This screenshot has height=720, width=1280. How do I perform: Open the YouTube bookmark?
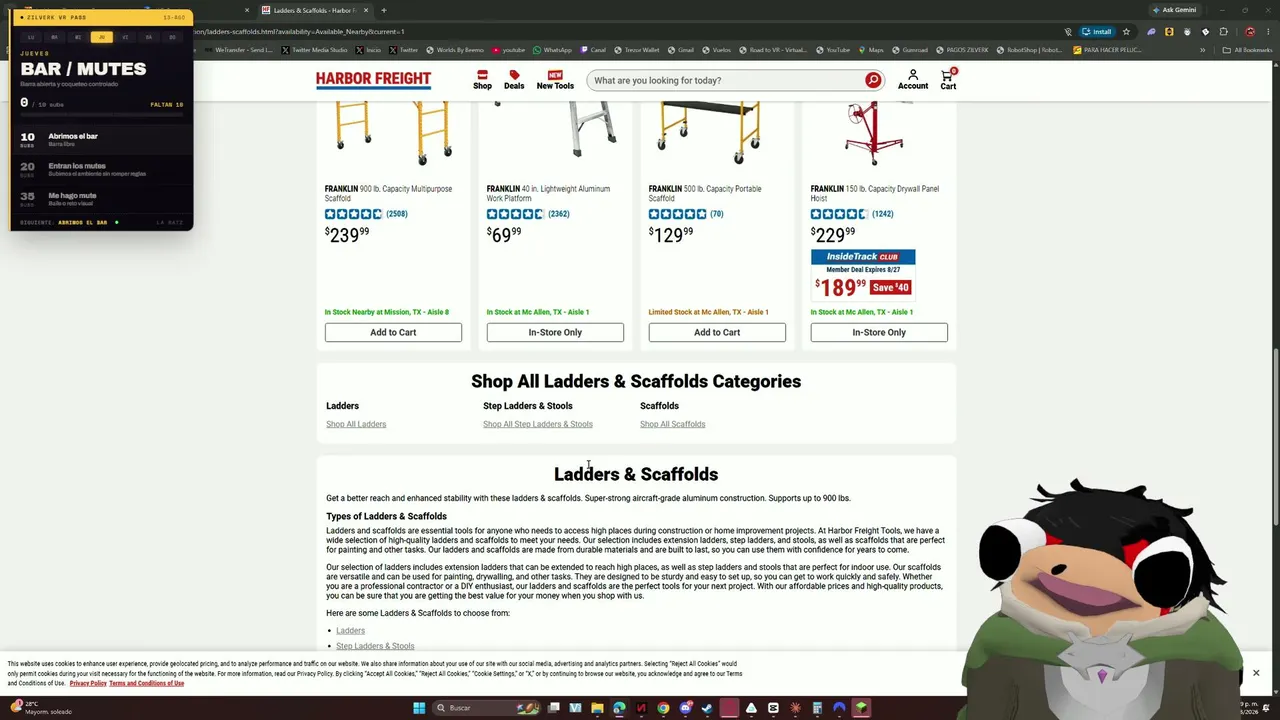click(x=832, y=50)
